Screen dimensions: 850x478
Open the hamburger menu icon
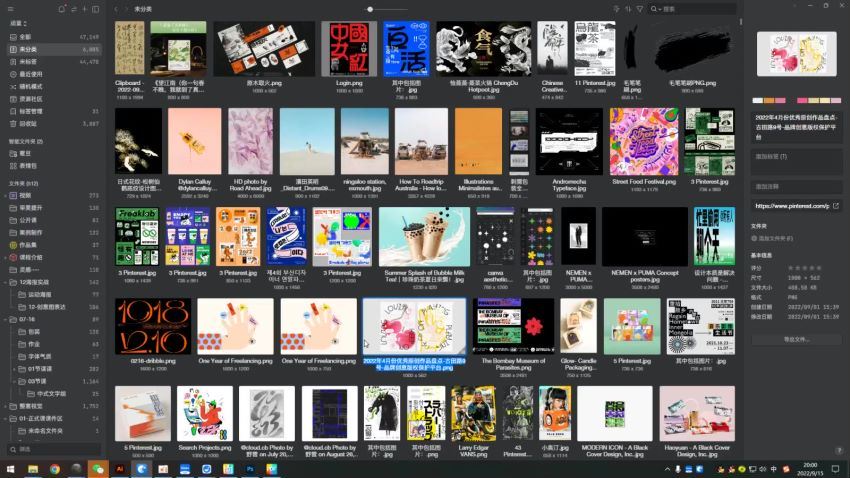[10, 9]
